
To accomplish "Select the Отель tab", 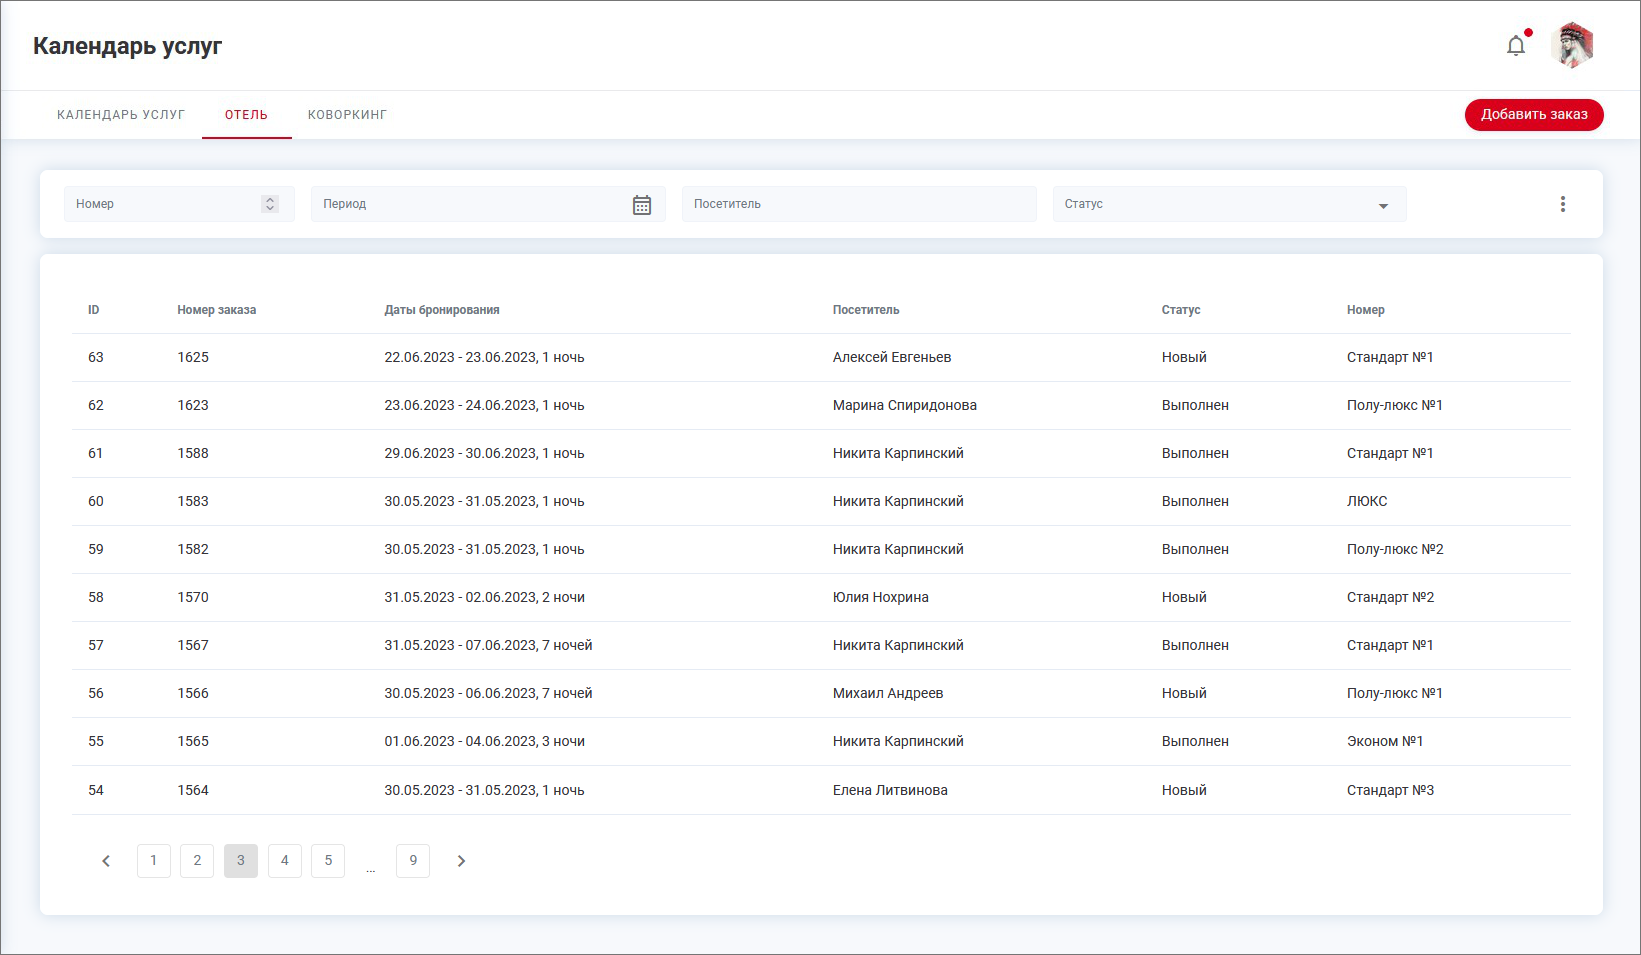I will coord(246,115).
